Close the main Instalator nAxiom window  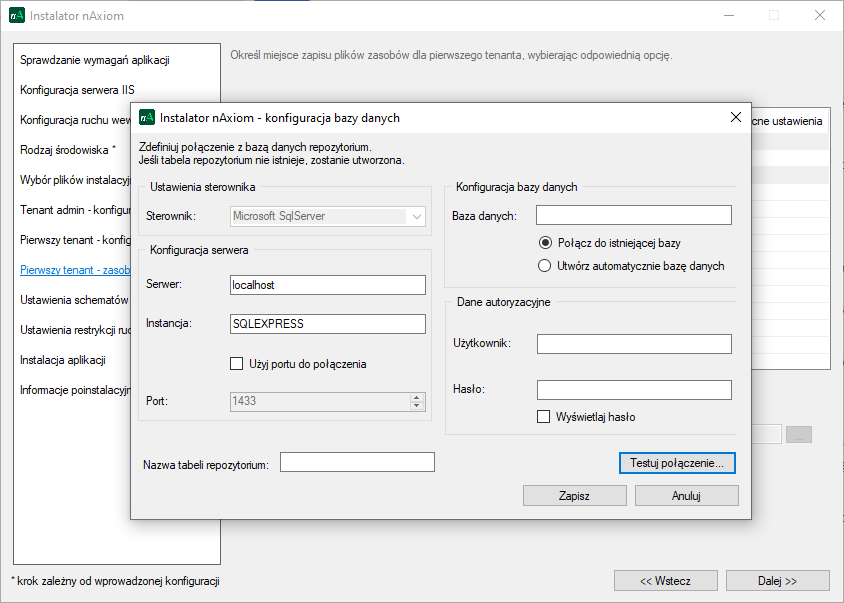pyautogui.click(x=820, y=15)
